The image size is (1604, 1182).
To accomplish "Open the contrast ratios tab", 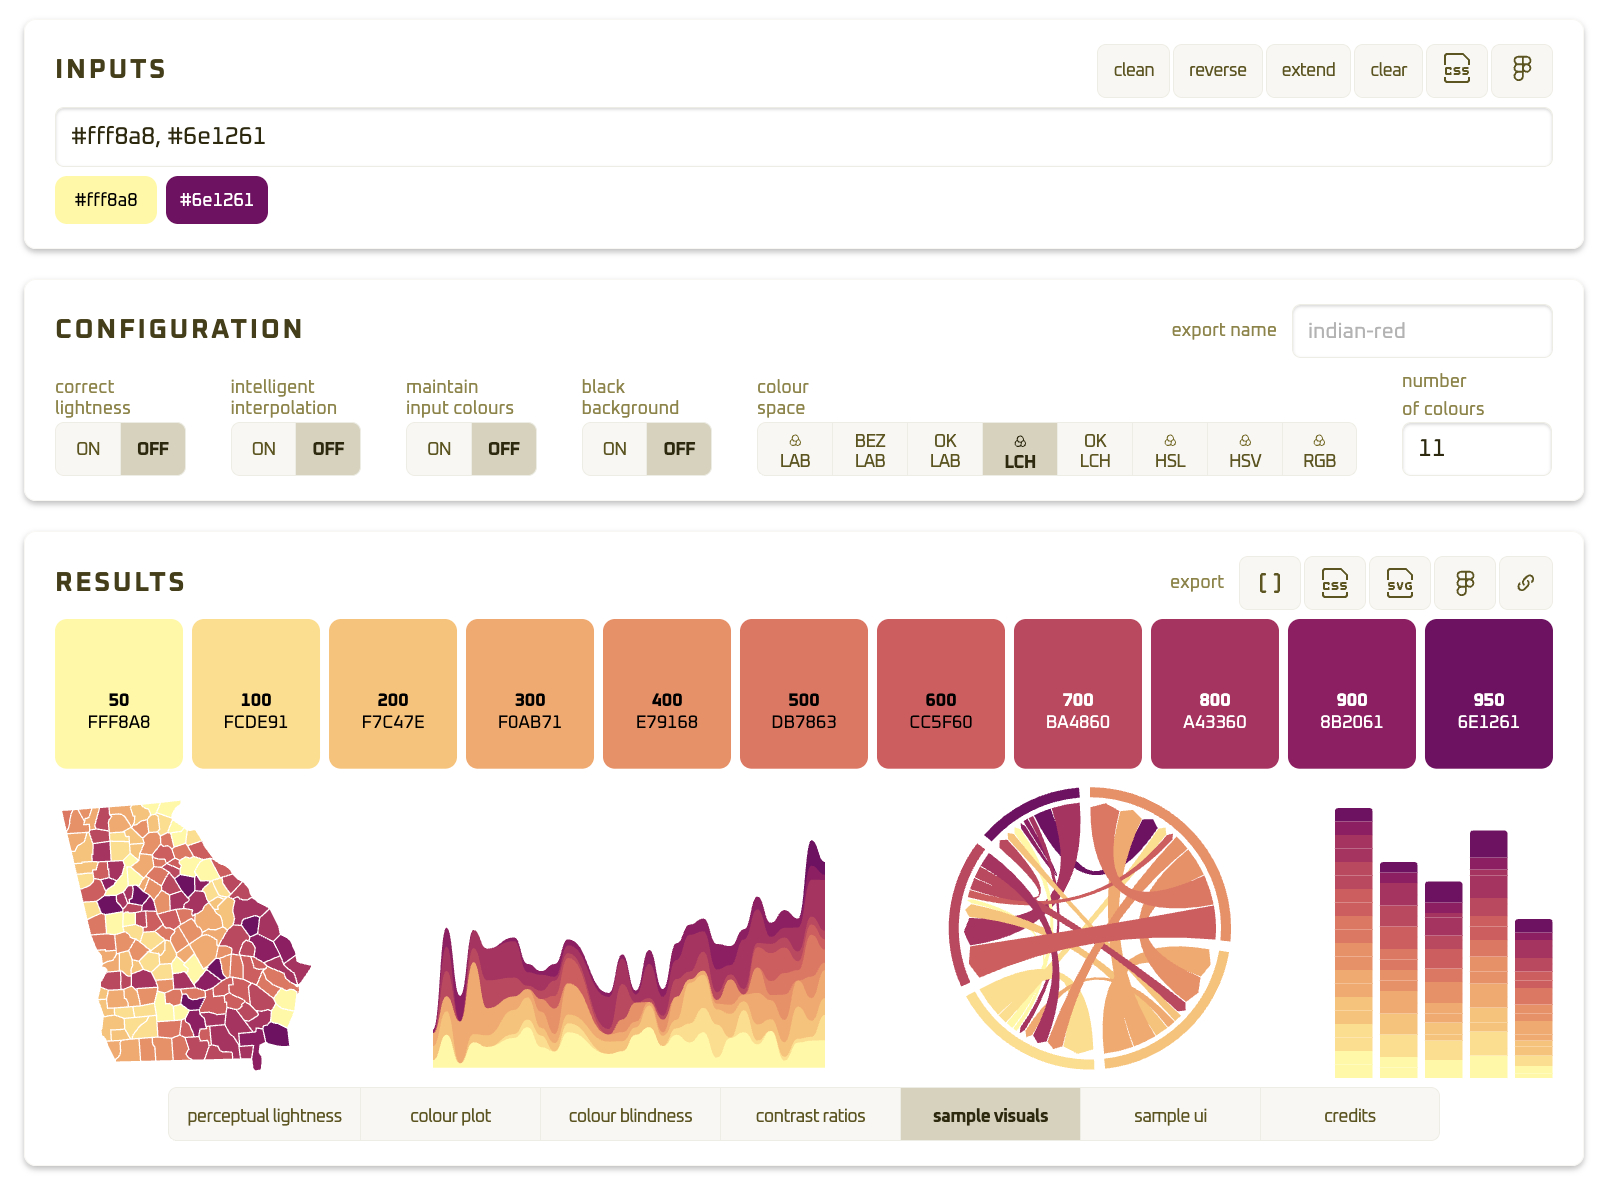I will pos(810,1115).
